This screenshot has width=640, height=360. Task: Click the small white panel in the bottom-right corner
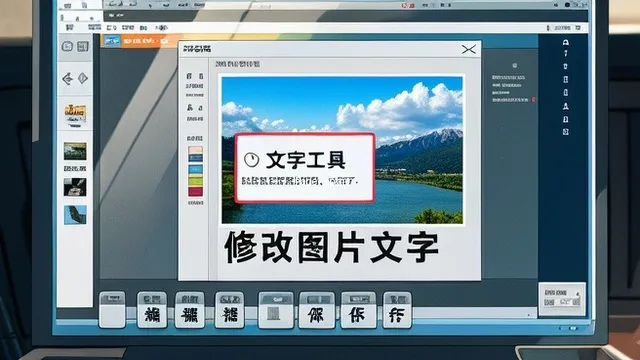point(562,299)
